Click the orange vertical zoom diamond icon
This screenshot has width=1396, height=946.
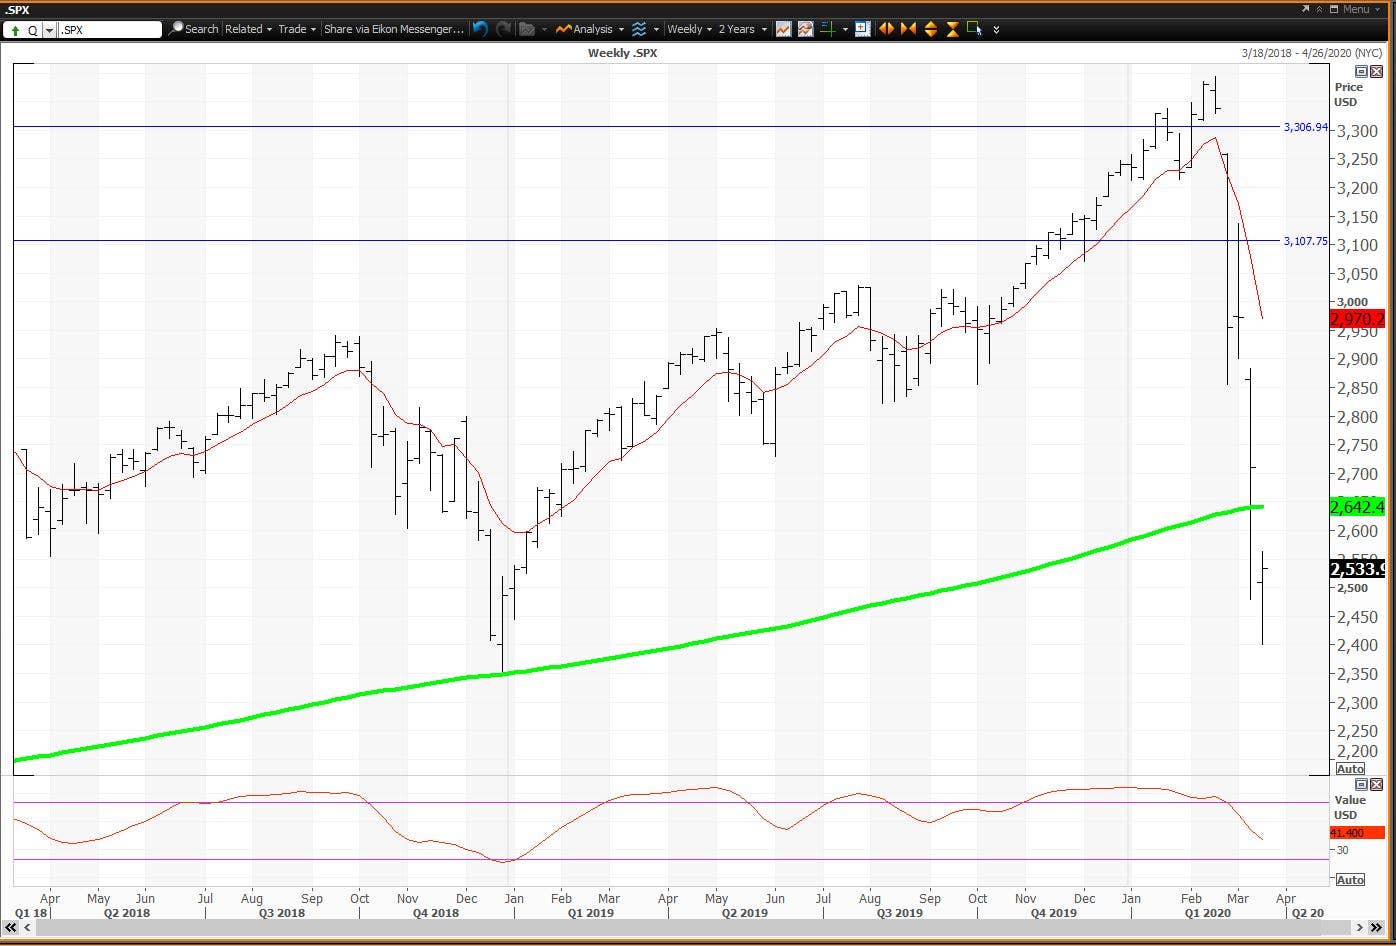(x=929, y=29)
